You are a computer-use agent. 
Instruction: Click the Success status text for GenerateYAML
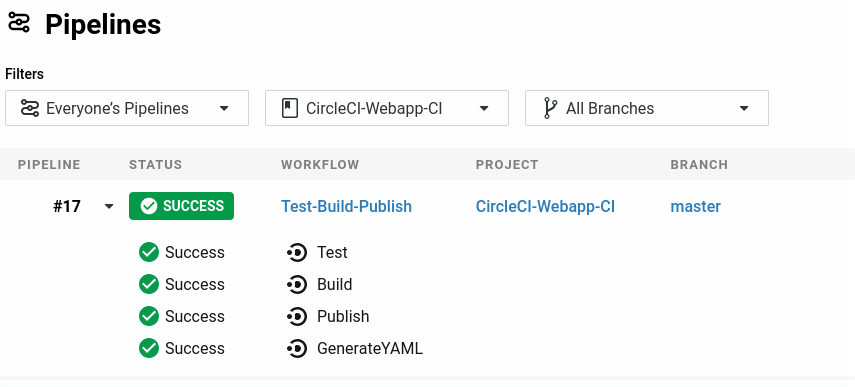pyautogui.click(x=195, y=348)
